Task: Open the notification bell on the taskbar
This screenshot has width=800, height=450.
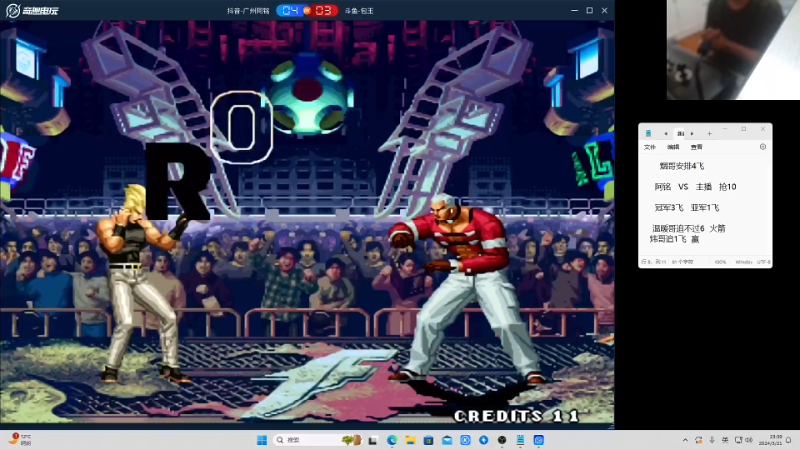Action: (x=789, y=440)
